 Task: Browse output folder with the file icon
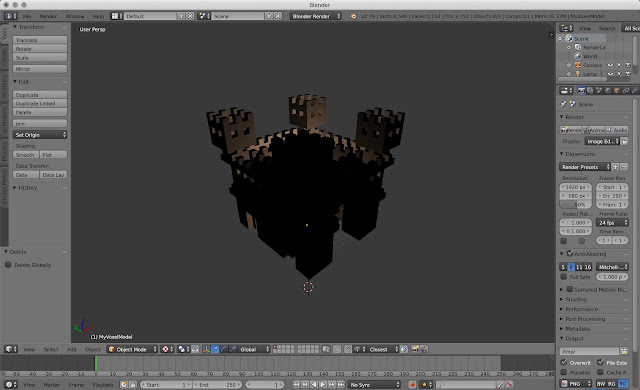[624, 351]
